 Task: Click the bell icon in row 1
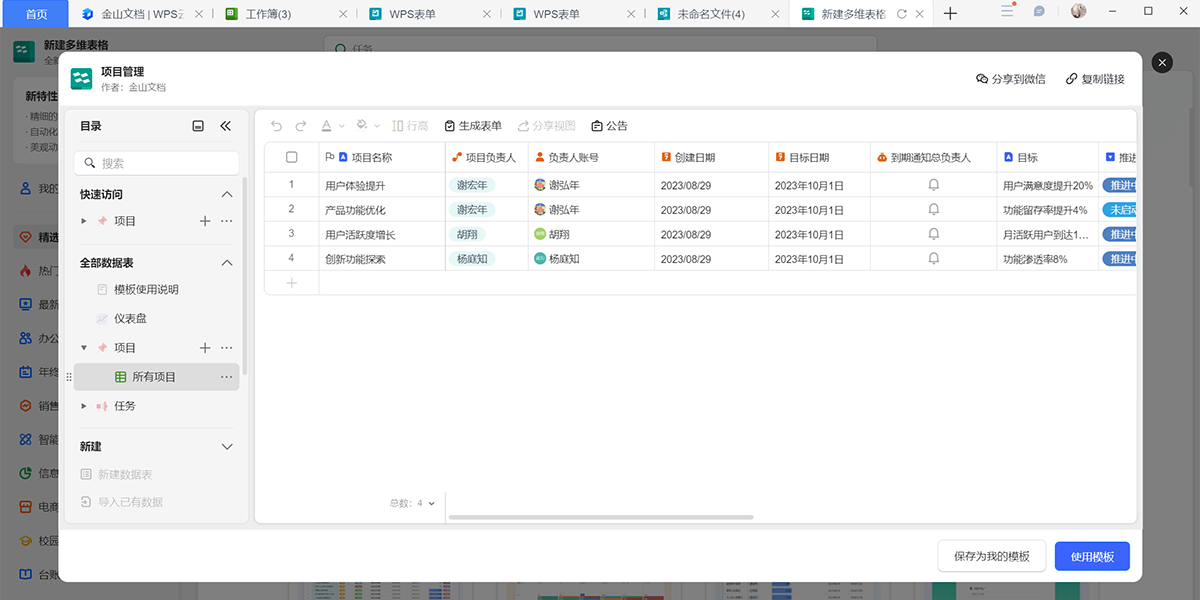[x=933, y=185]
